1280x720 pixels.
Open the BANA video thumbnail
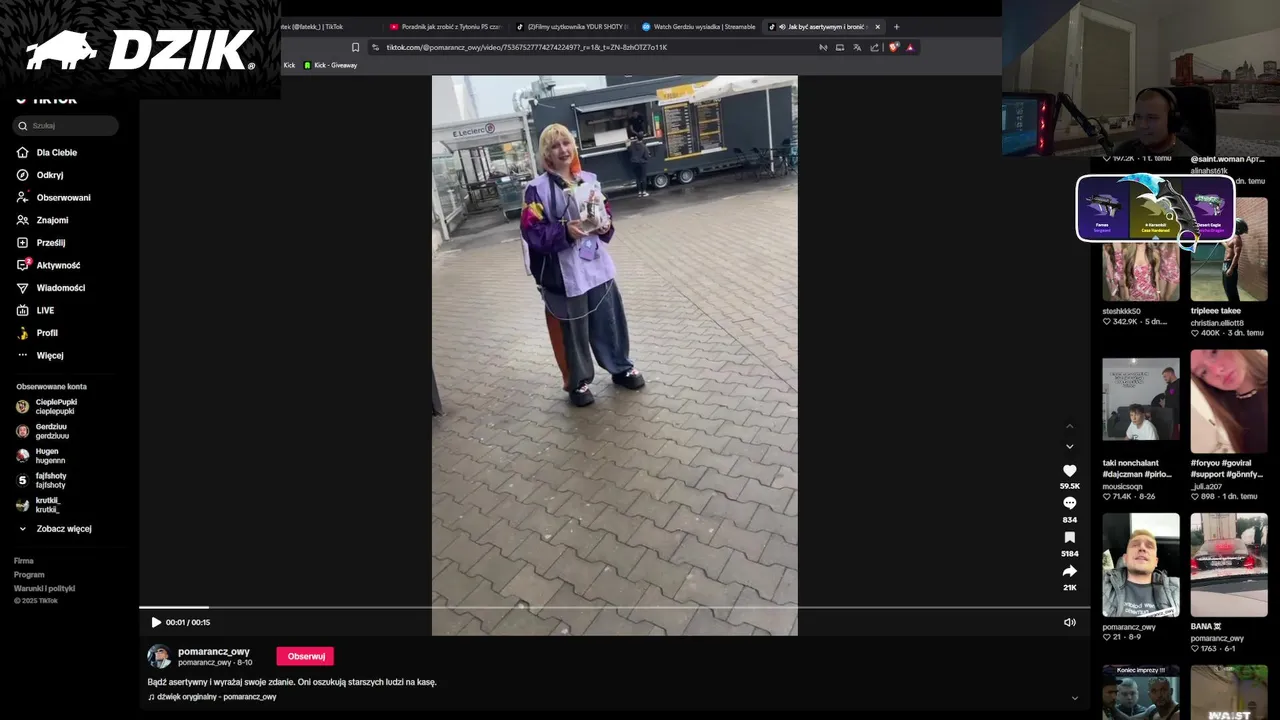(1229, 565)
